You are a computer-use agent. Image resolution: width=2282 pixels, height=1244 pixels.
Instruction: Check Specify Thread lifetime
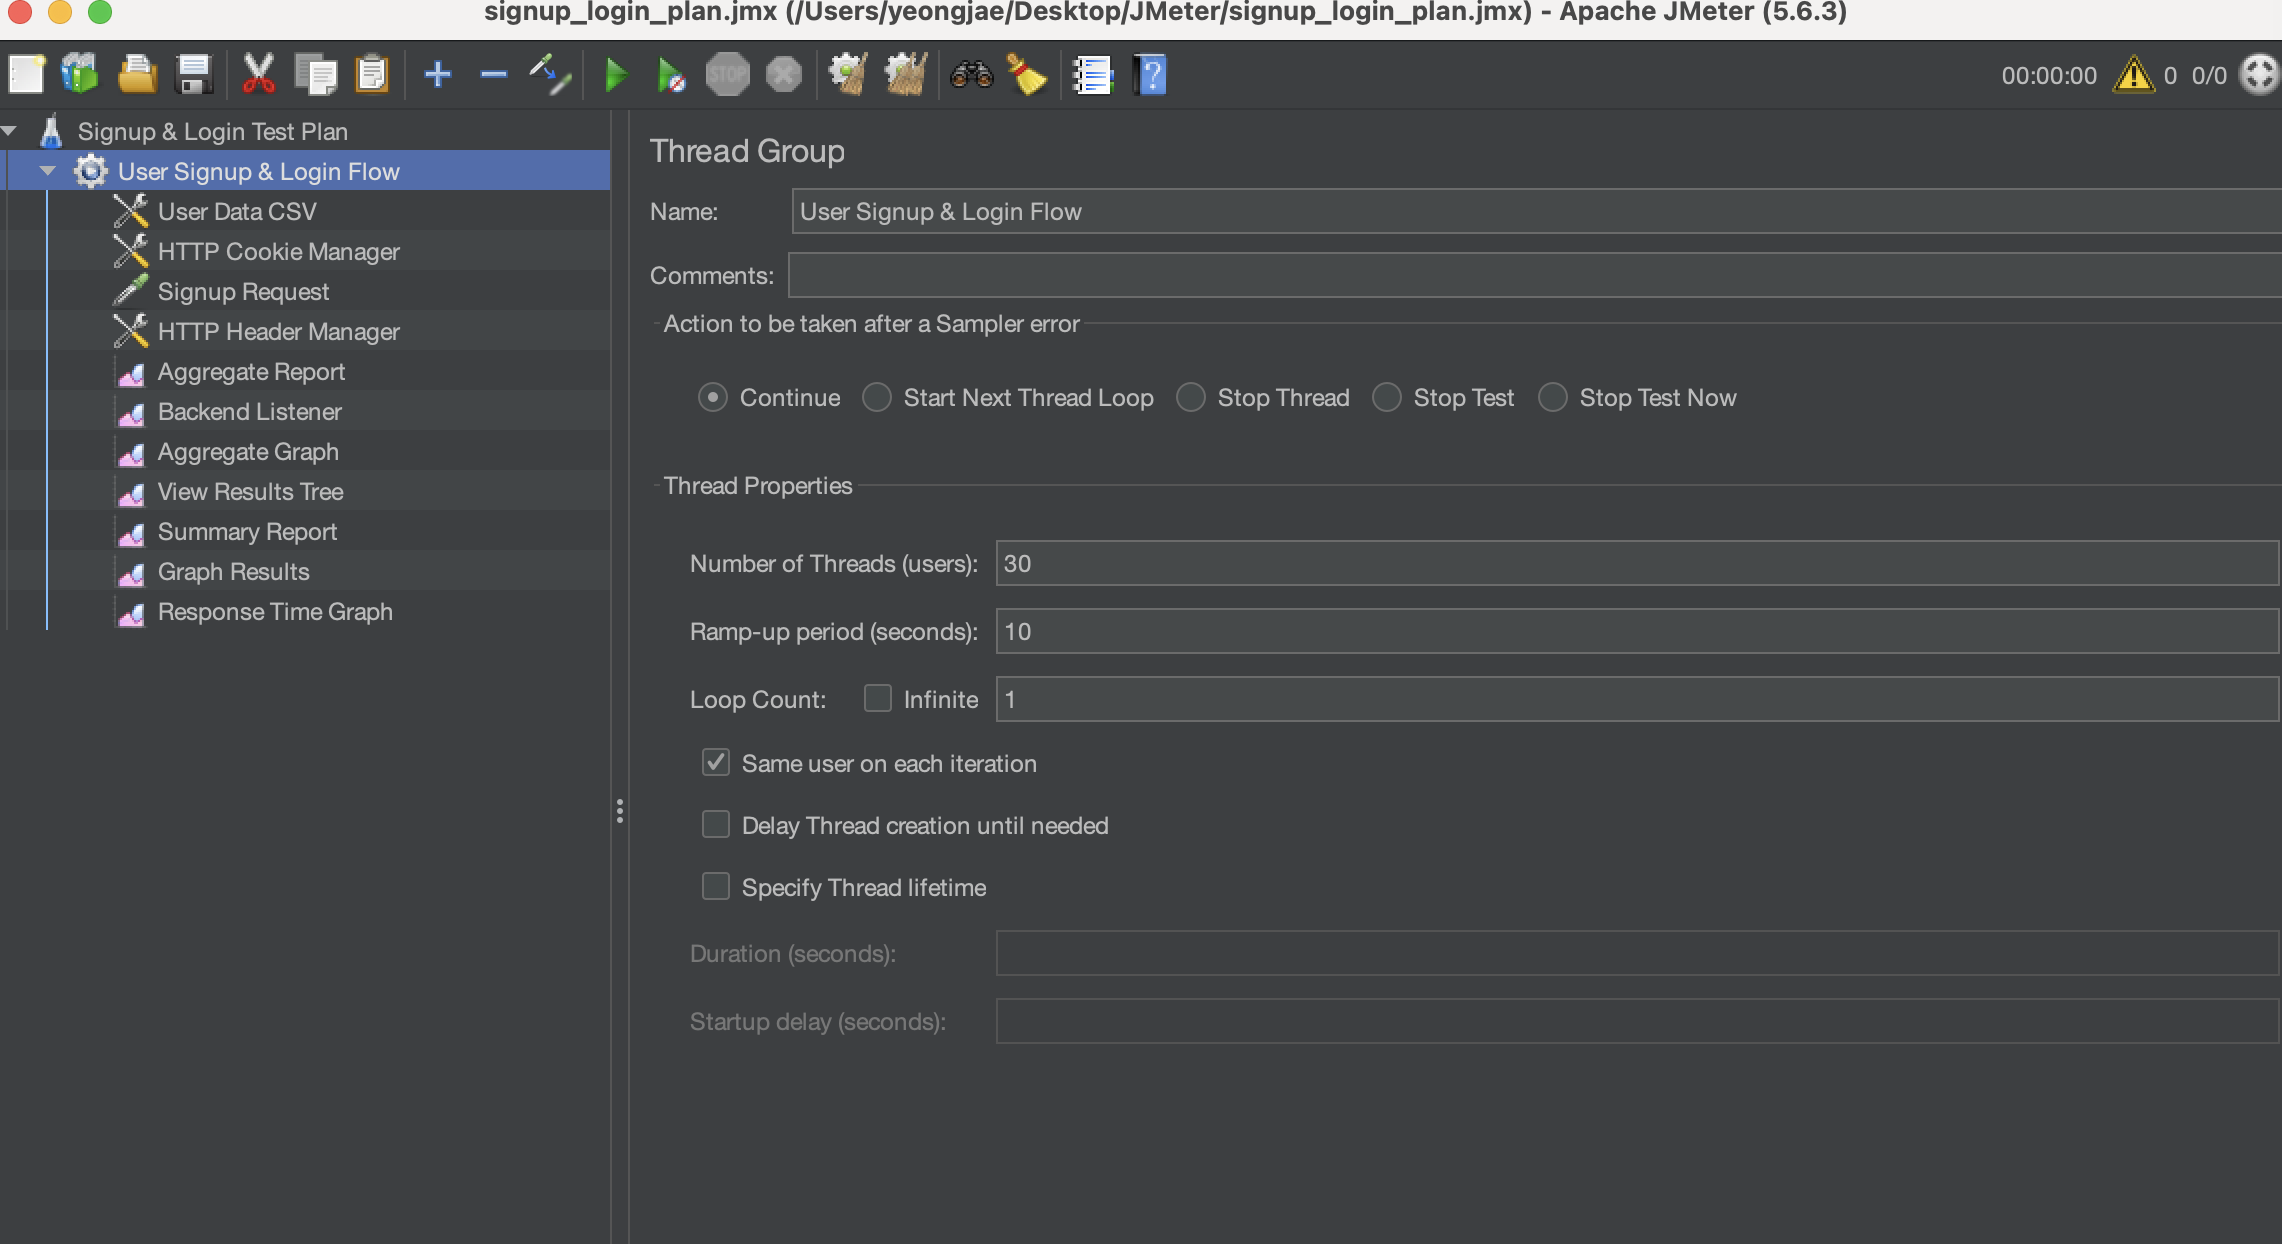[716, 887]
